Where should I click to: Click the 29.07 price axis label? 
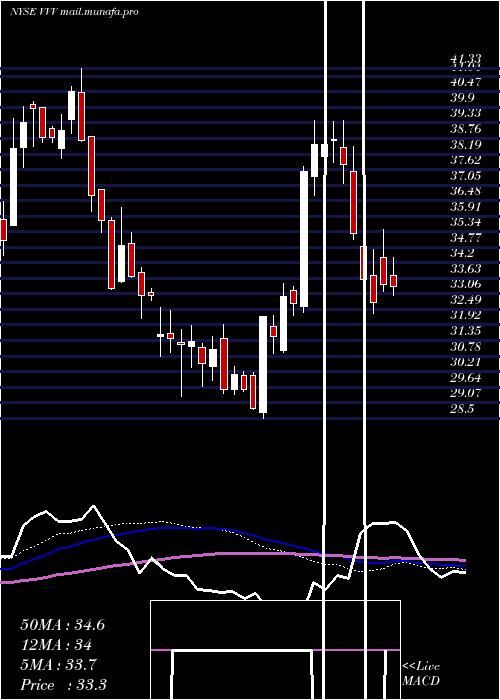465,393
